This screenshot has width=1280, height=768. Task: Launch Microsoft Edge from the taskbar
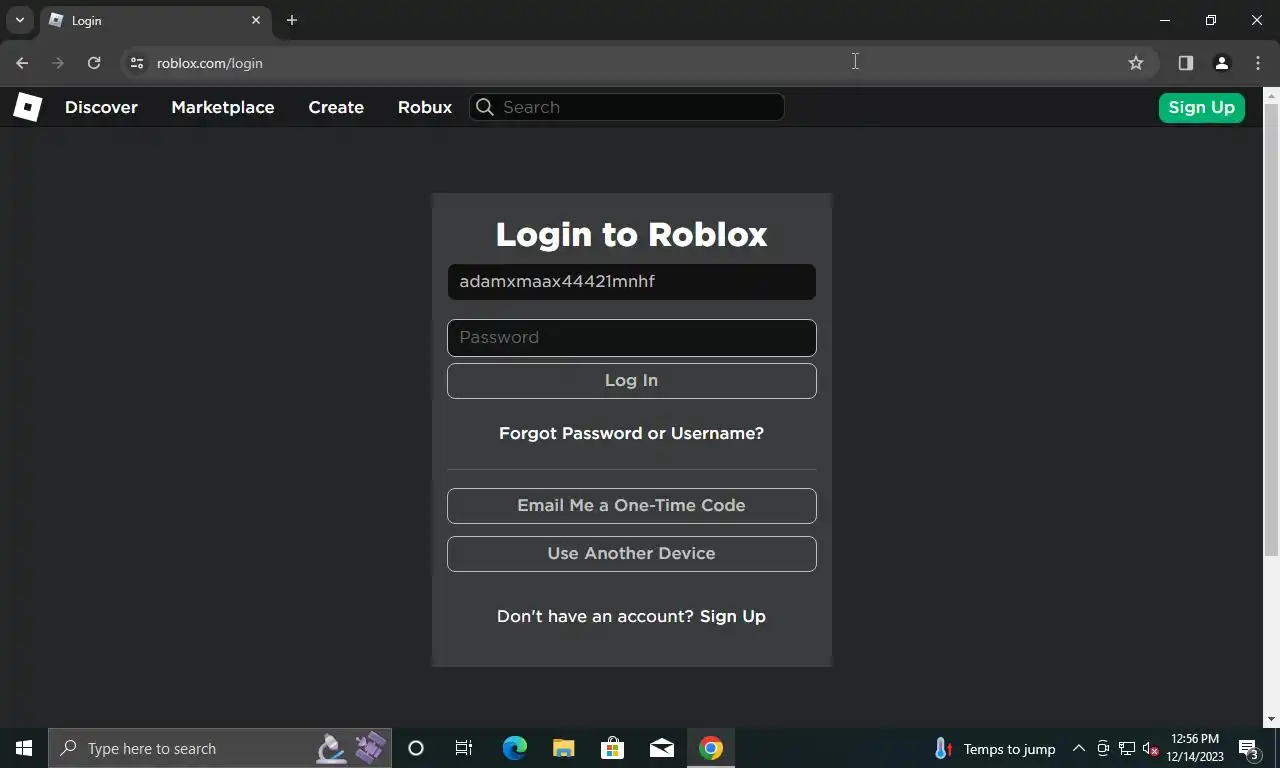(x=514, y=748)
